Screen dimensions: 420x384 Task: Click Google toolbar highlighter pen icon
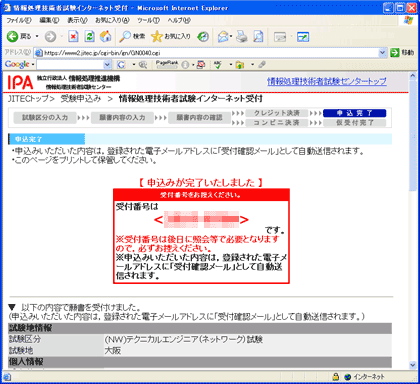pyautogui.click(x=262, y=64)
